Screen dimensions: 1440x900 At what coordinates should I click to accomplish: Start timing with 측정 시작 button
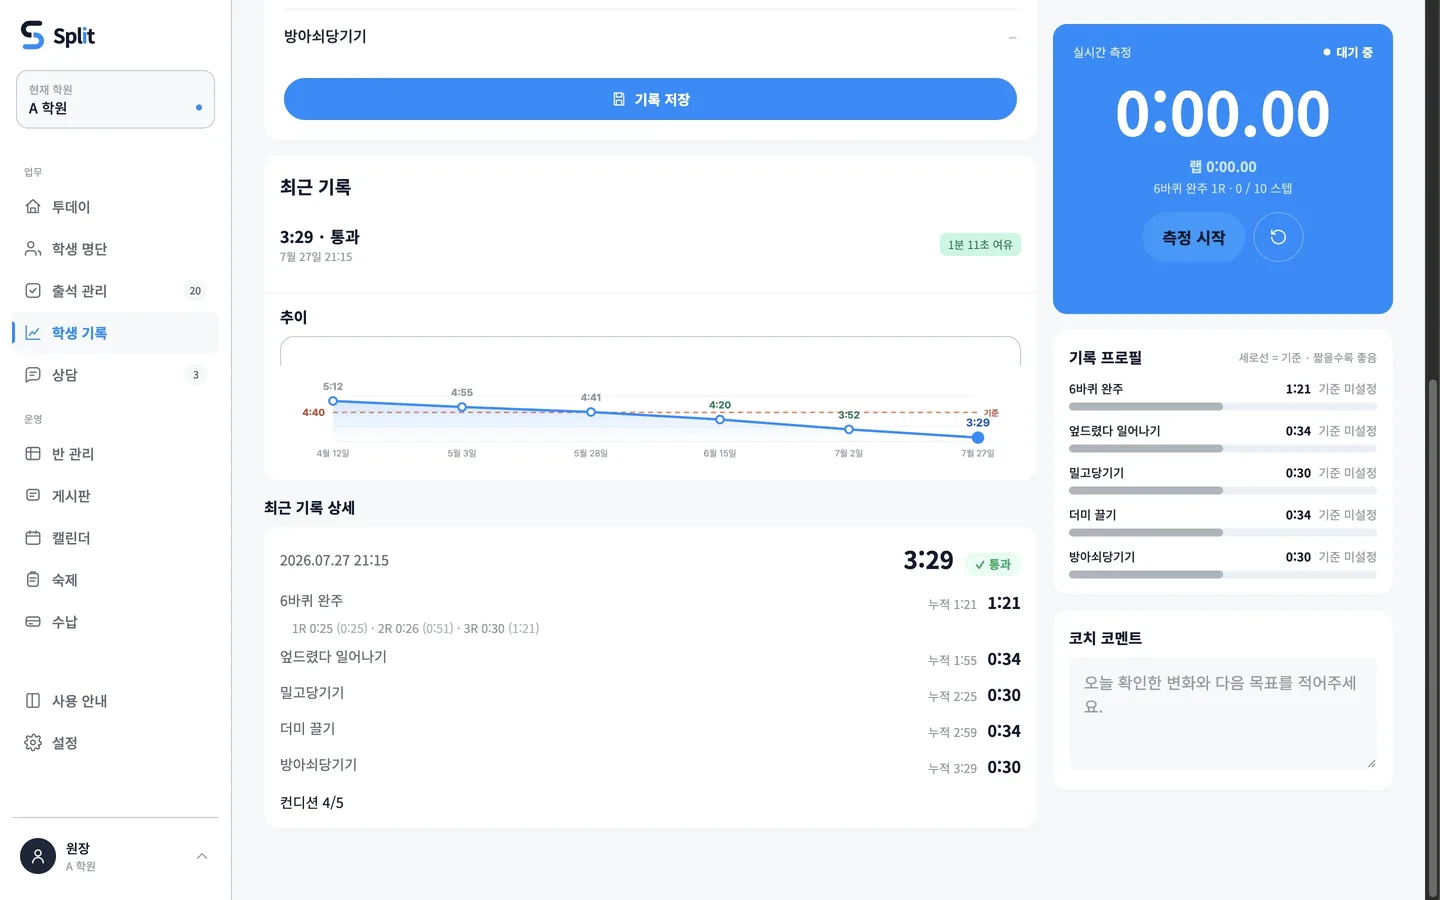(1194, 237)
